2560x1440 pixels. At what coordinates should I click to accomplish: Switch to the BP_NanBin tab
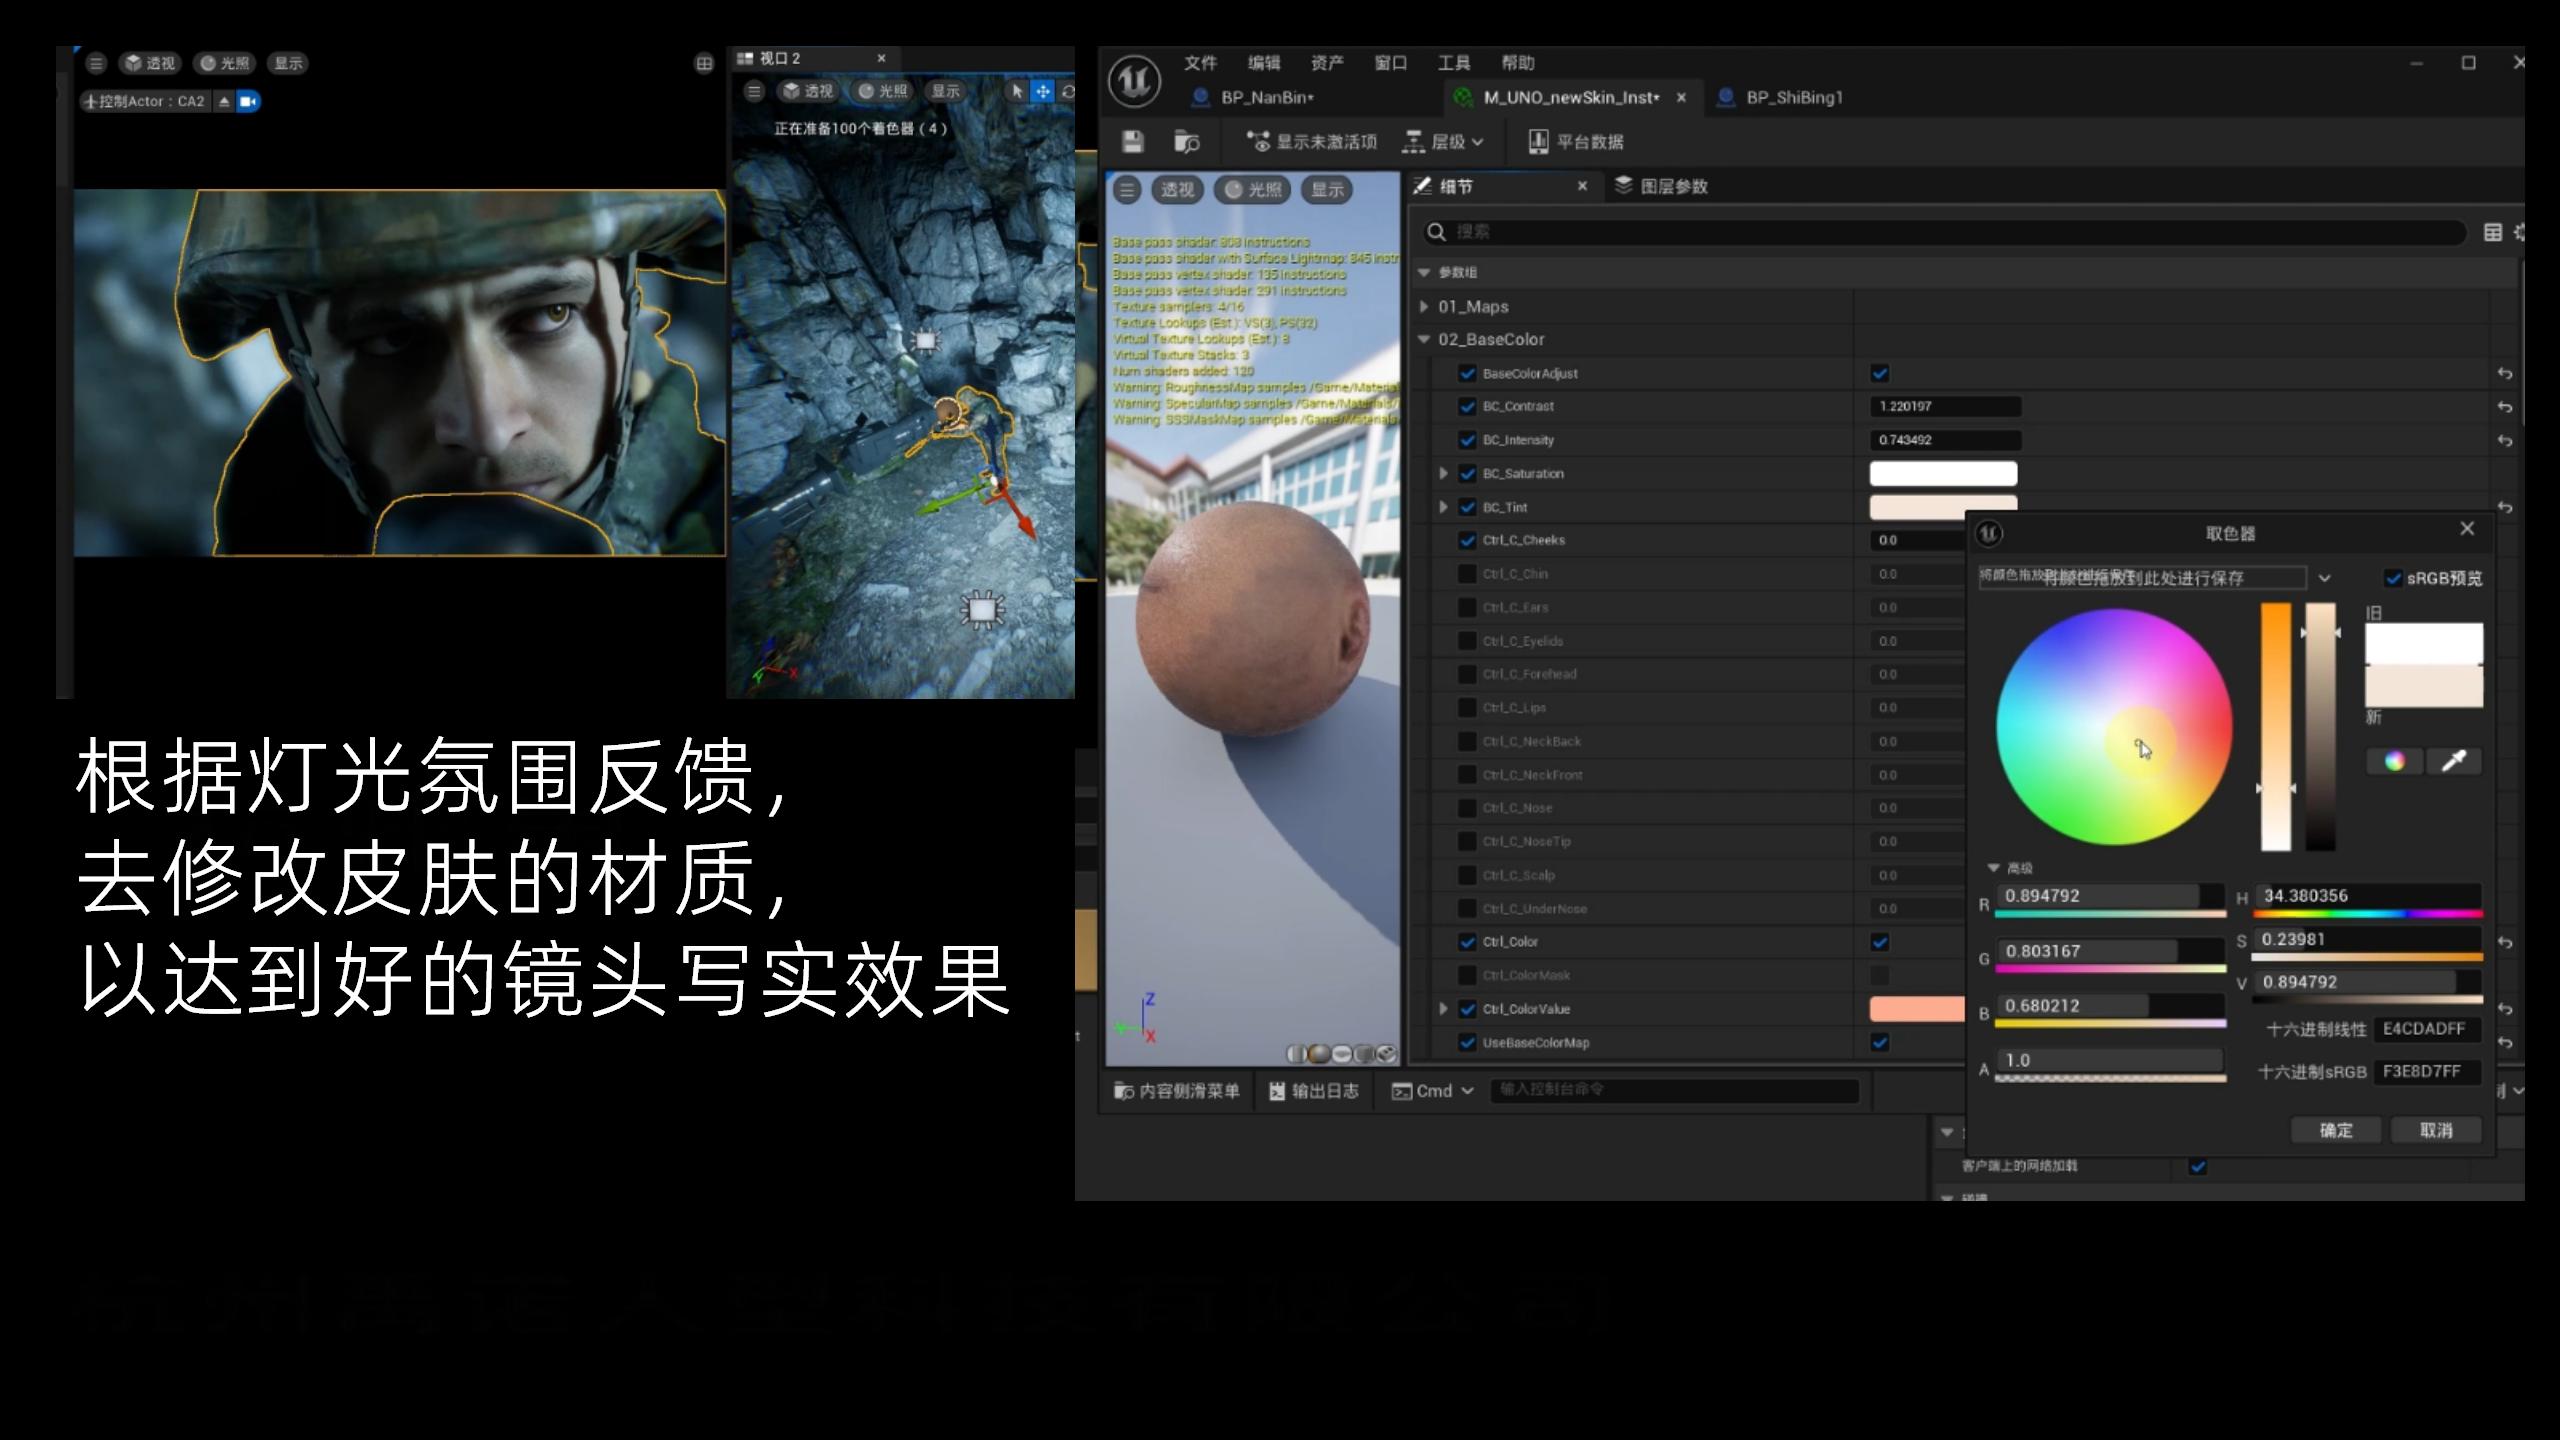click(x=1266, y=97)
